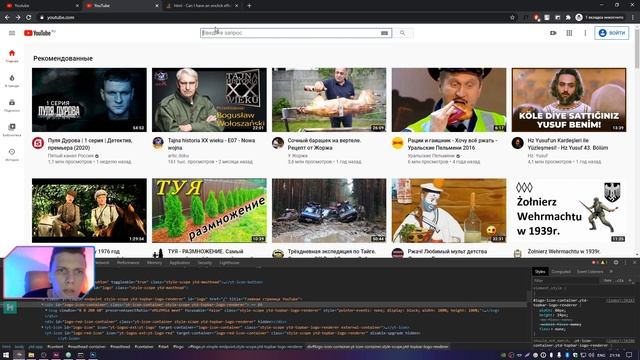This screenshot has width=640, height=360.
Task: Open the YouTube apps grid icon
Action: [x=569, y=33]
